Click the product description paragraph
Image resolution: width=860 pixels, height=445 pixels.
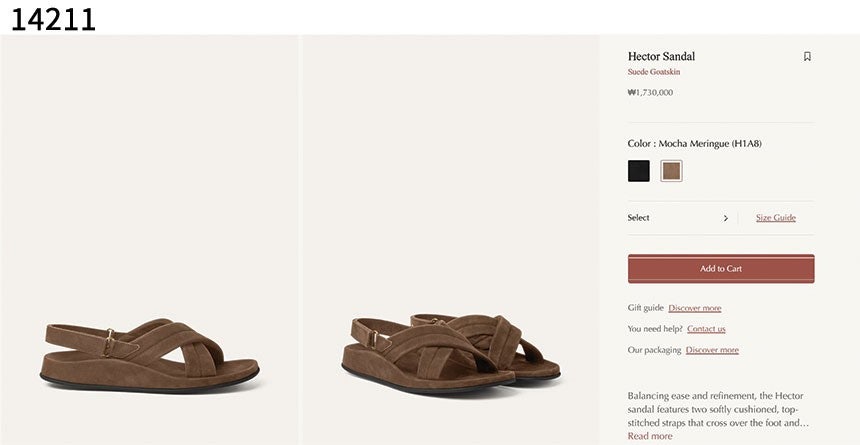click(718, 409)
